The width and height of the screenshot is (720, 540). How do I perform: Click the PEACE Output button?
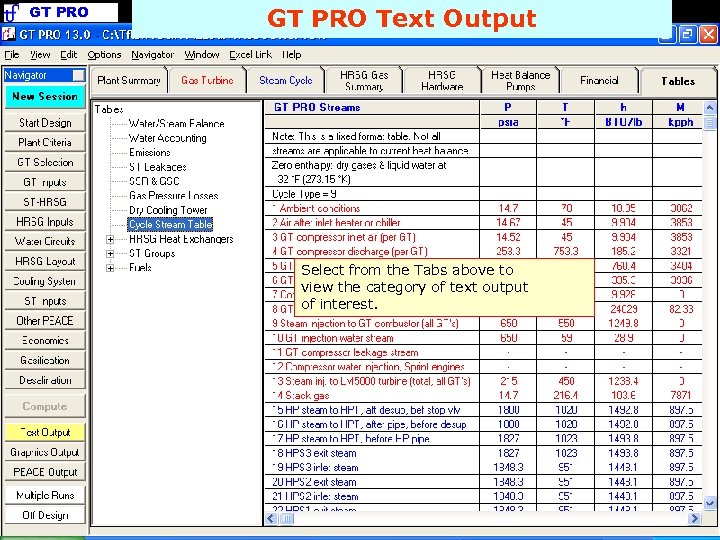pos(45,472)
